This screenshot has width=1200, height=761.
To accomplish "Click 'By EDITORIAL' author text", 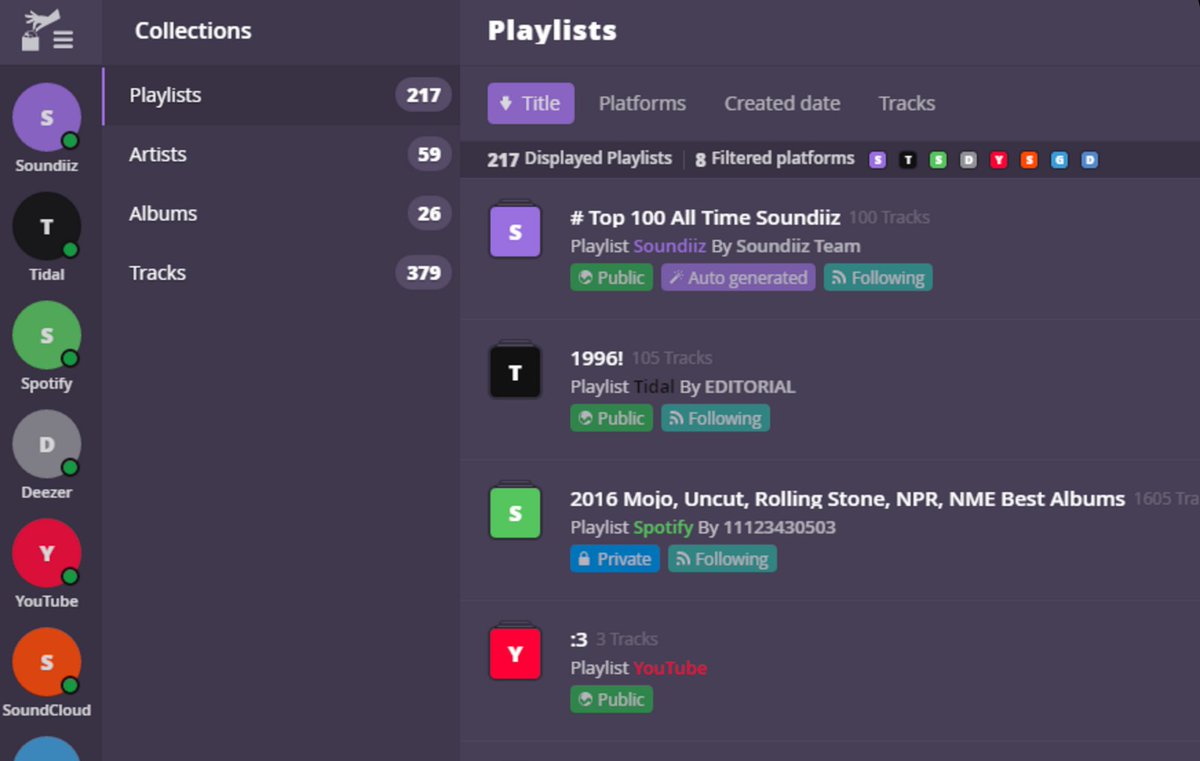I will click(x=738, y=387).
